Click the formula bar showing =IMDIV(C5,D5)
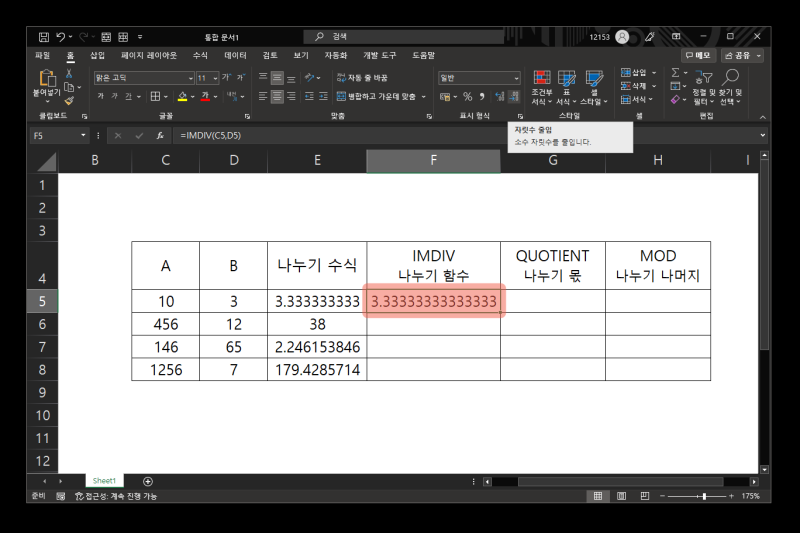This screenshot has width=800, height=533. (464, 135)
